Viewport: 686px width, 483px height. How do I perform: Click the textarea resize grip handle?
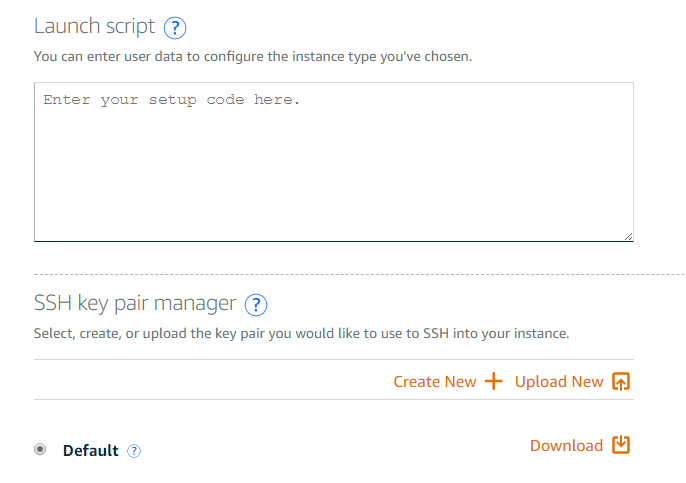(628, 236)
